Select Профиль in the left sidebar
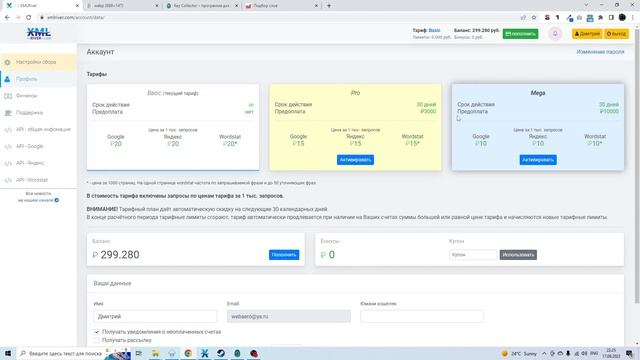Viewport: 640px width, 360px height. 38,79
